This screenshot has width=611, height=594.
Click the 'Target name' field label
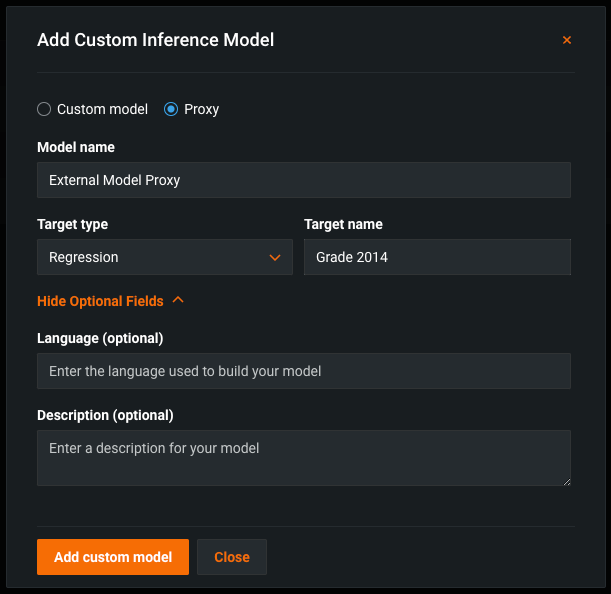pyautogui.click(x=343, y=224)
